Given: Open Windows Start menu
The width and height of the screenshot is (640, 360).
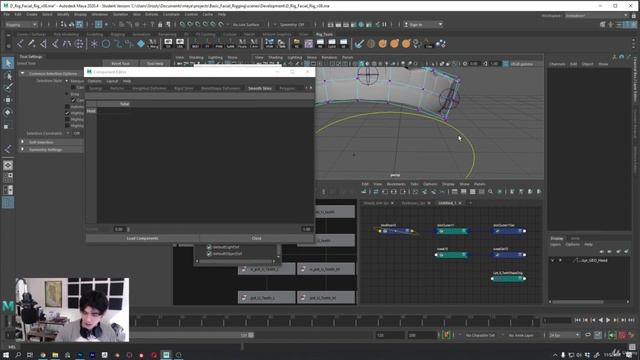Looking at the screenshot, I should [6, 355].
